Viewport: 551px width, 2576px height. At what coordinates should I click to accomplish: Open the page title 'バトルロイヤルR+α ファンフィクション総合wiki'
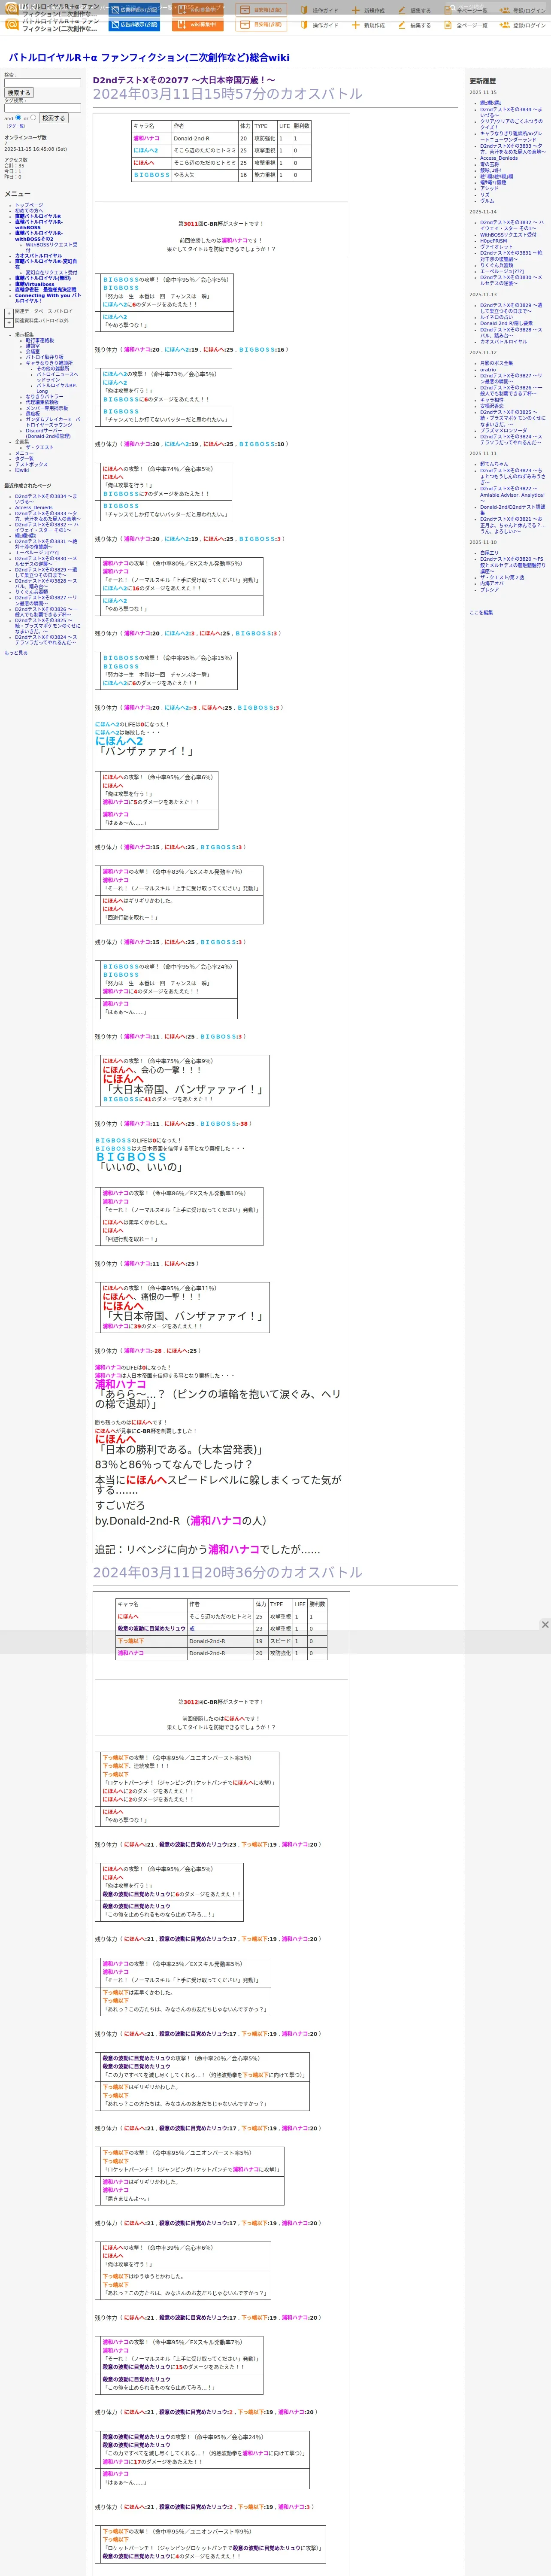(149, 58)
